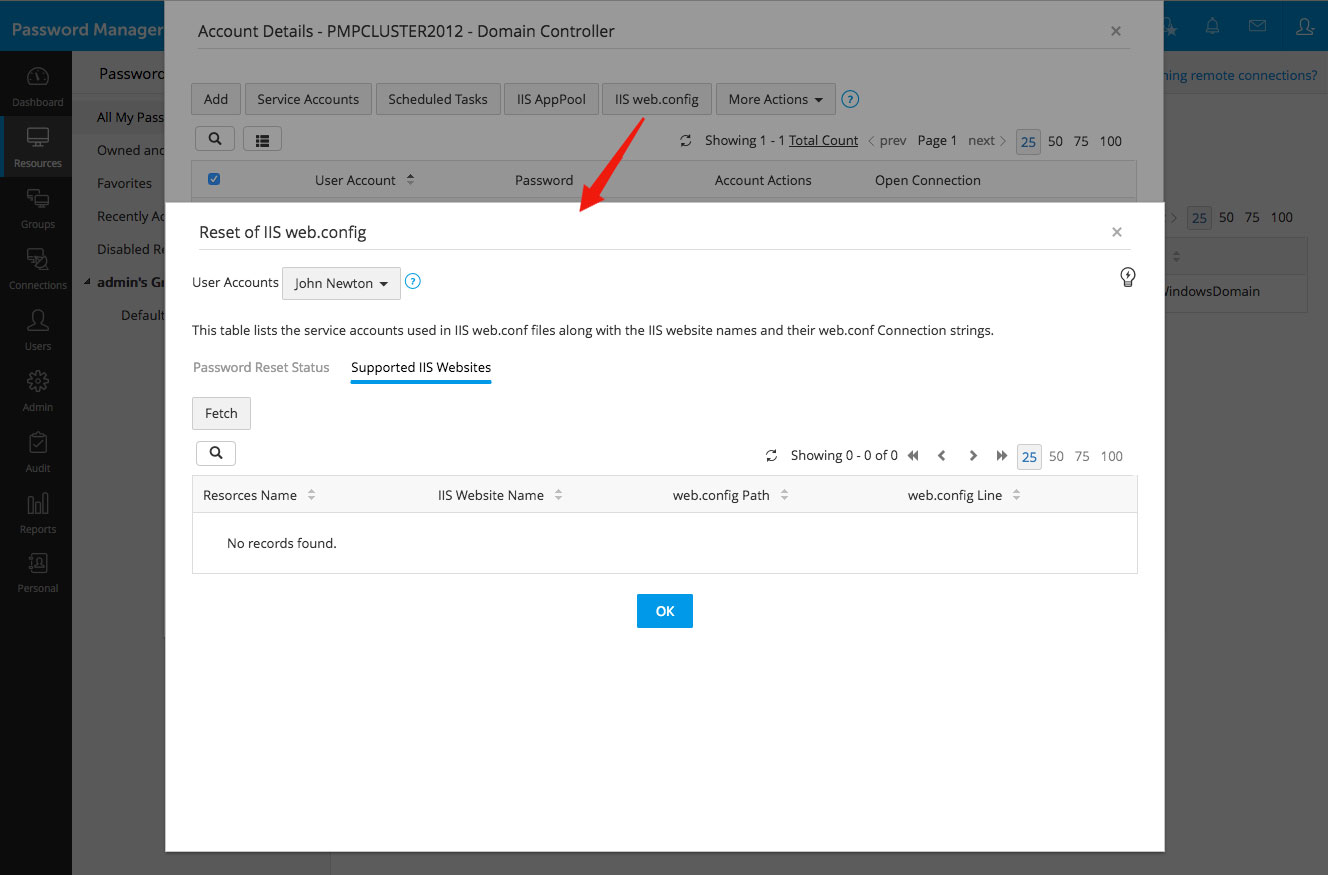1328x875 pixels.
Task: Open the User Accounts dropdown showing John Newton
Action: (341, 283)
